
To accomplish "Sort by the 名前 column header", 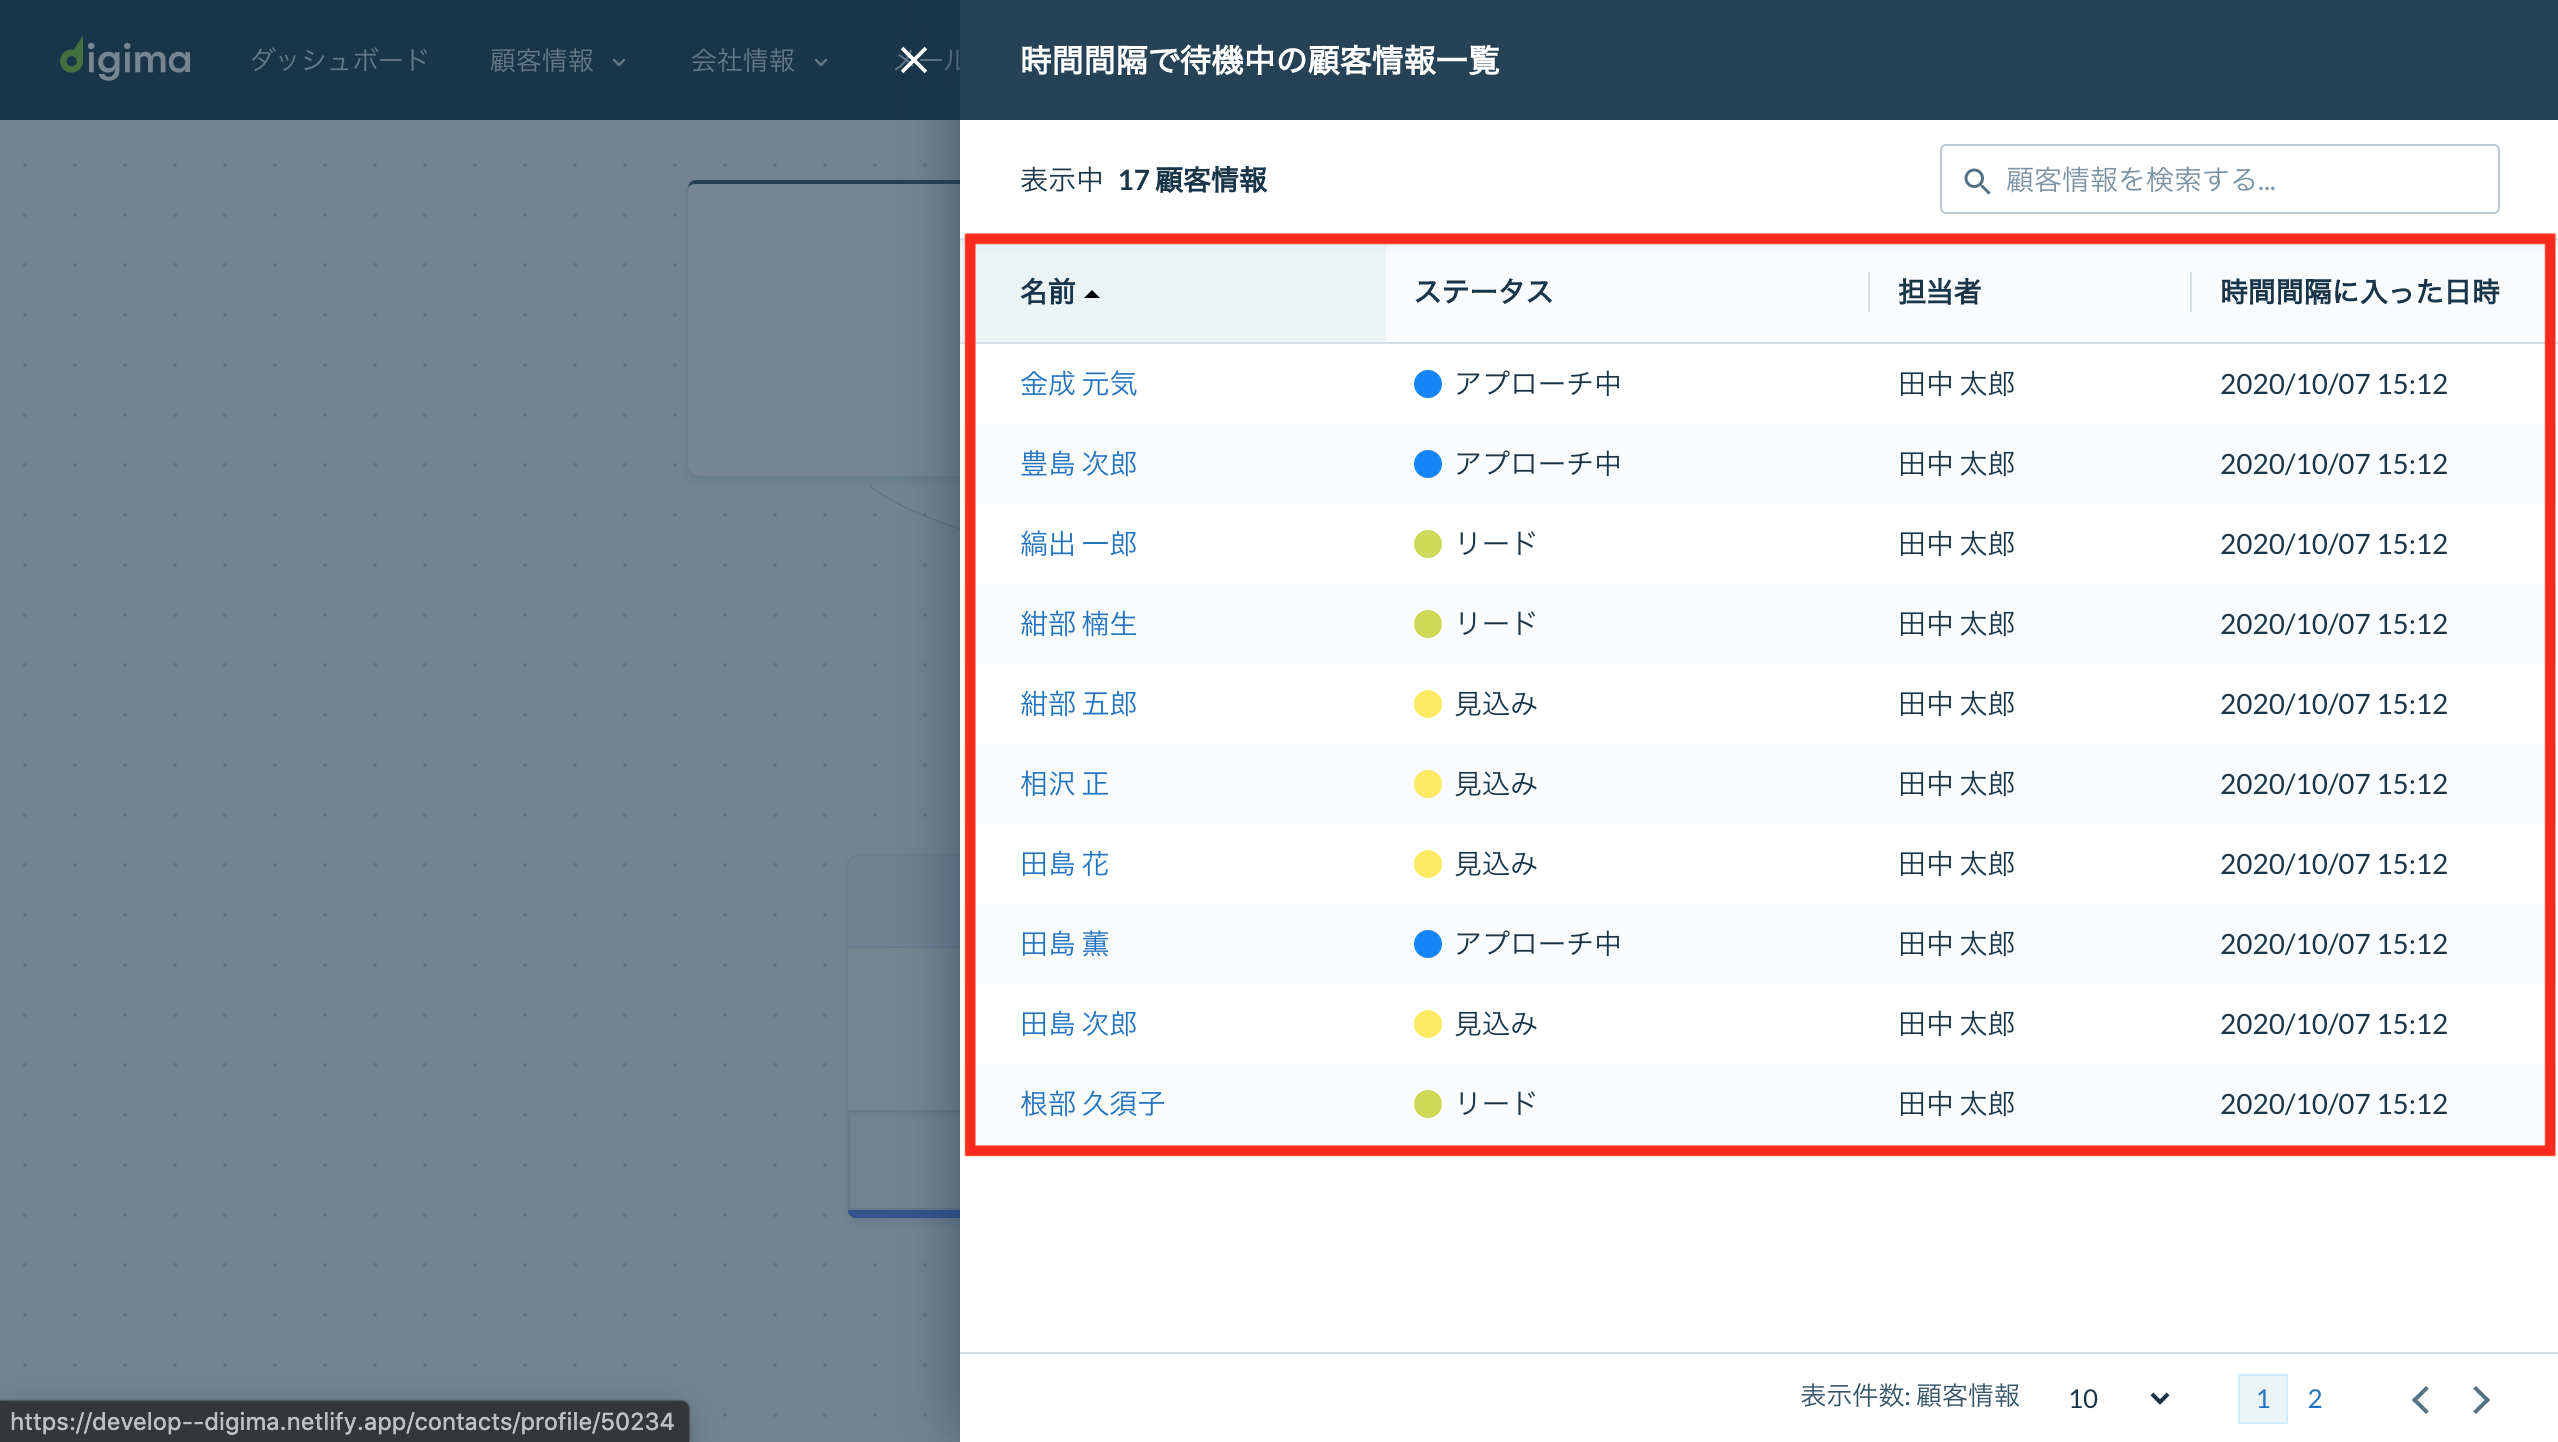I will click(1047, 292).
